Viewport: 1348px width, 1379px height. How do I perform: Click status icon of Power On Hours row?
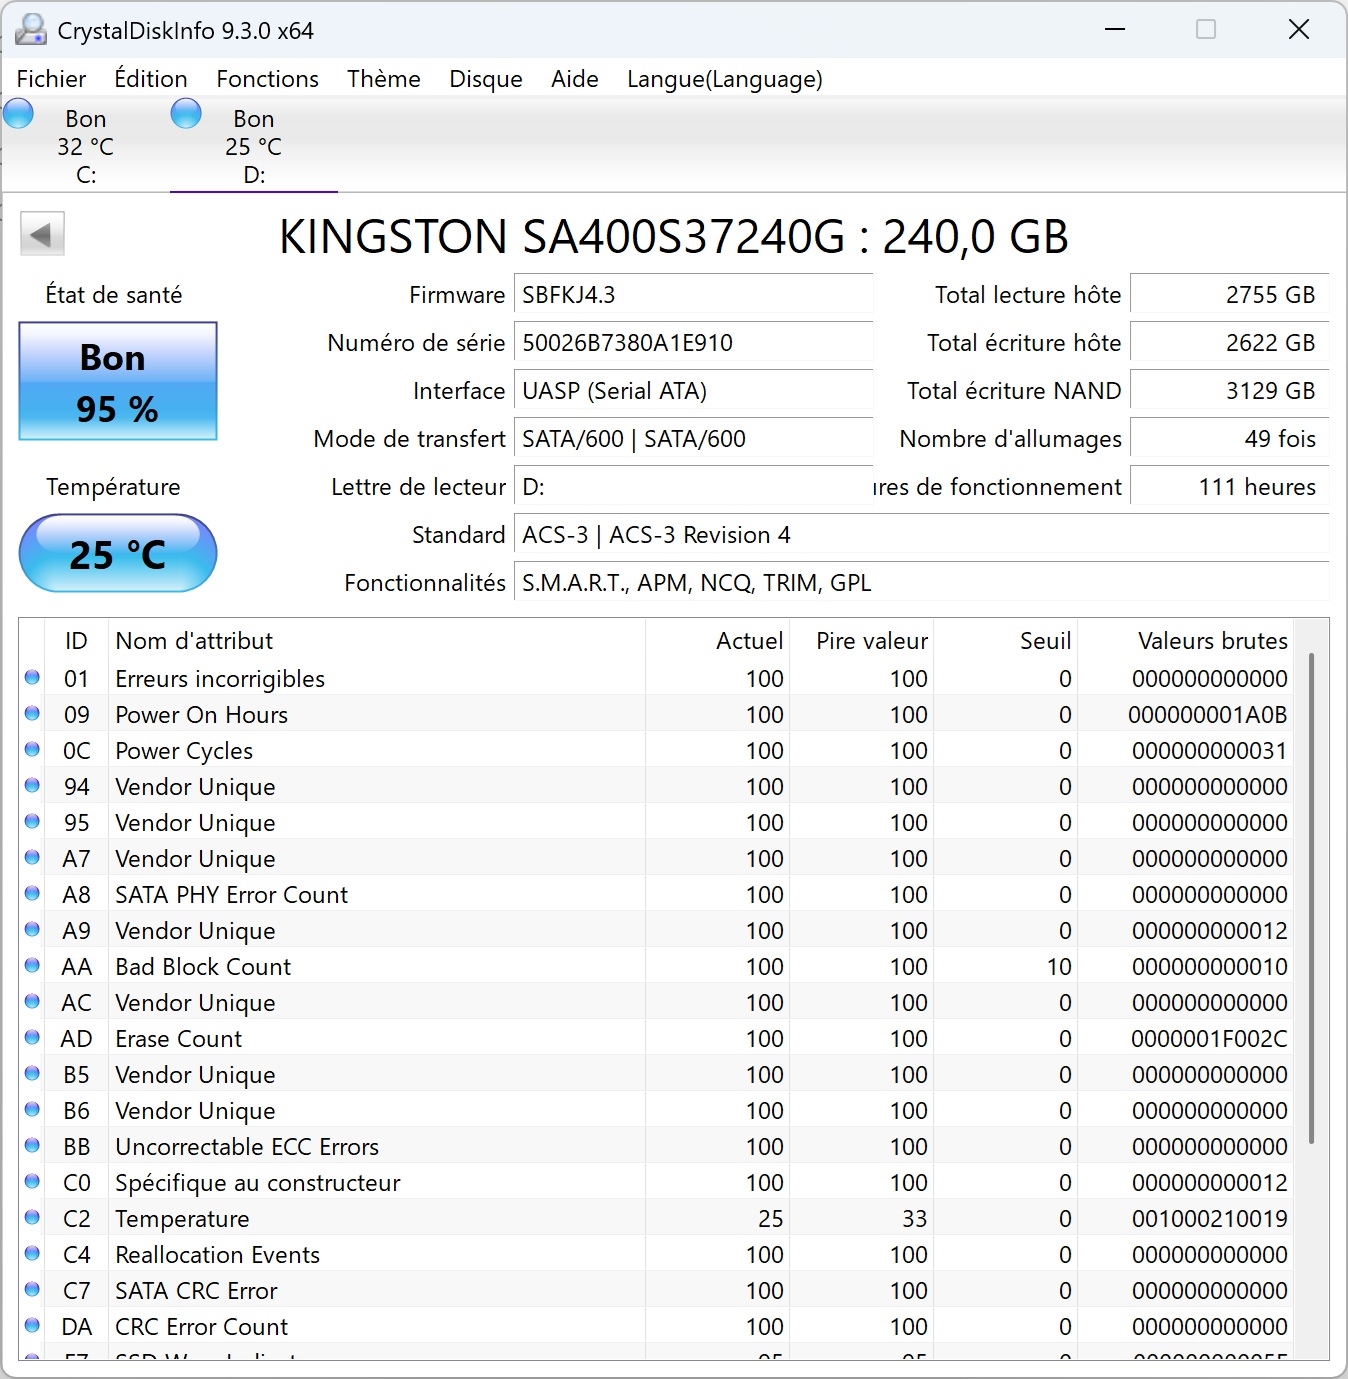(32, 714)
